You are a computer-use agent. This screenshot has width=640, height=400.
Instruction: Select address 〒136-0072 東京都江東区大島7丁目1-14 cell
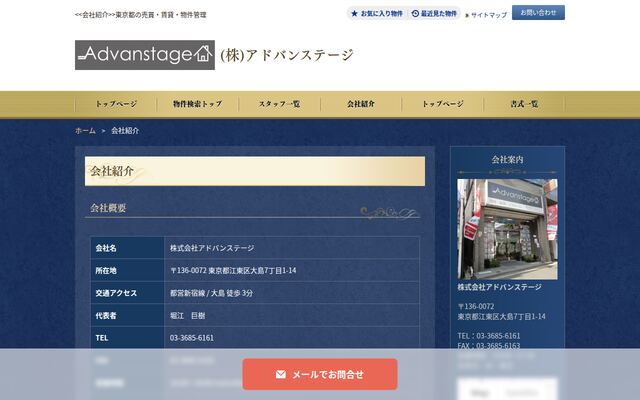(292, 270)
